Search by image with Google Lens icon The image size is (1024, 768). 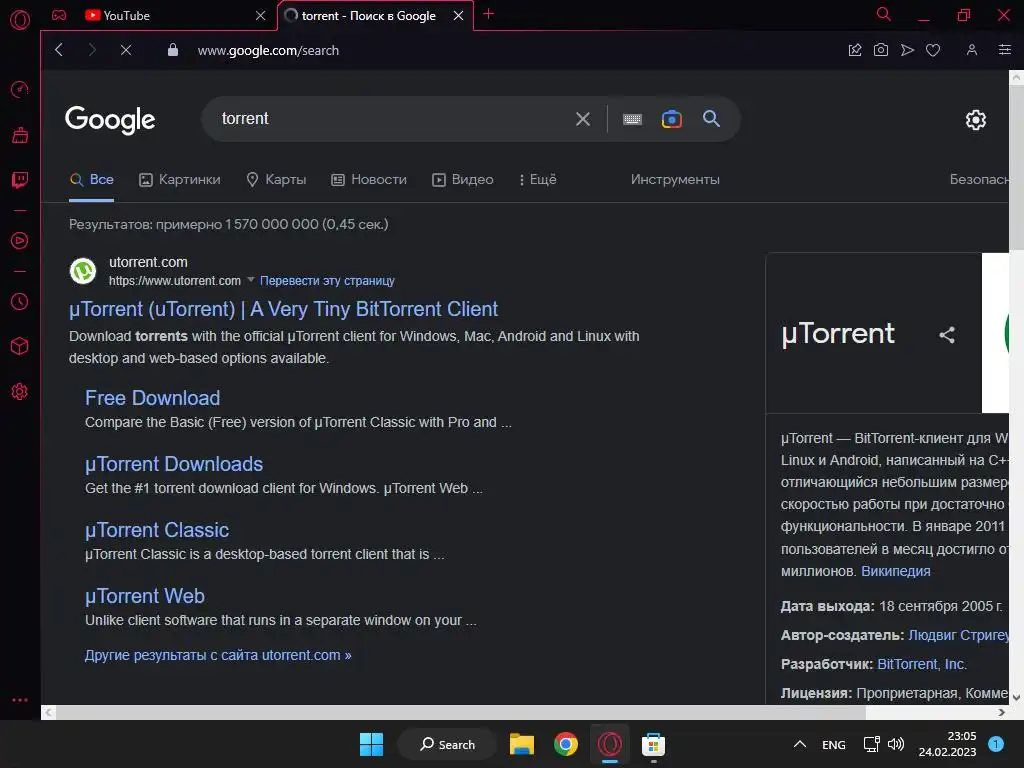tap(671, 119)
